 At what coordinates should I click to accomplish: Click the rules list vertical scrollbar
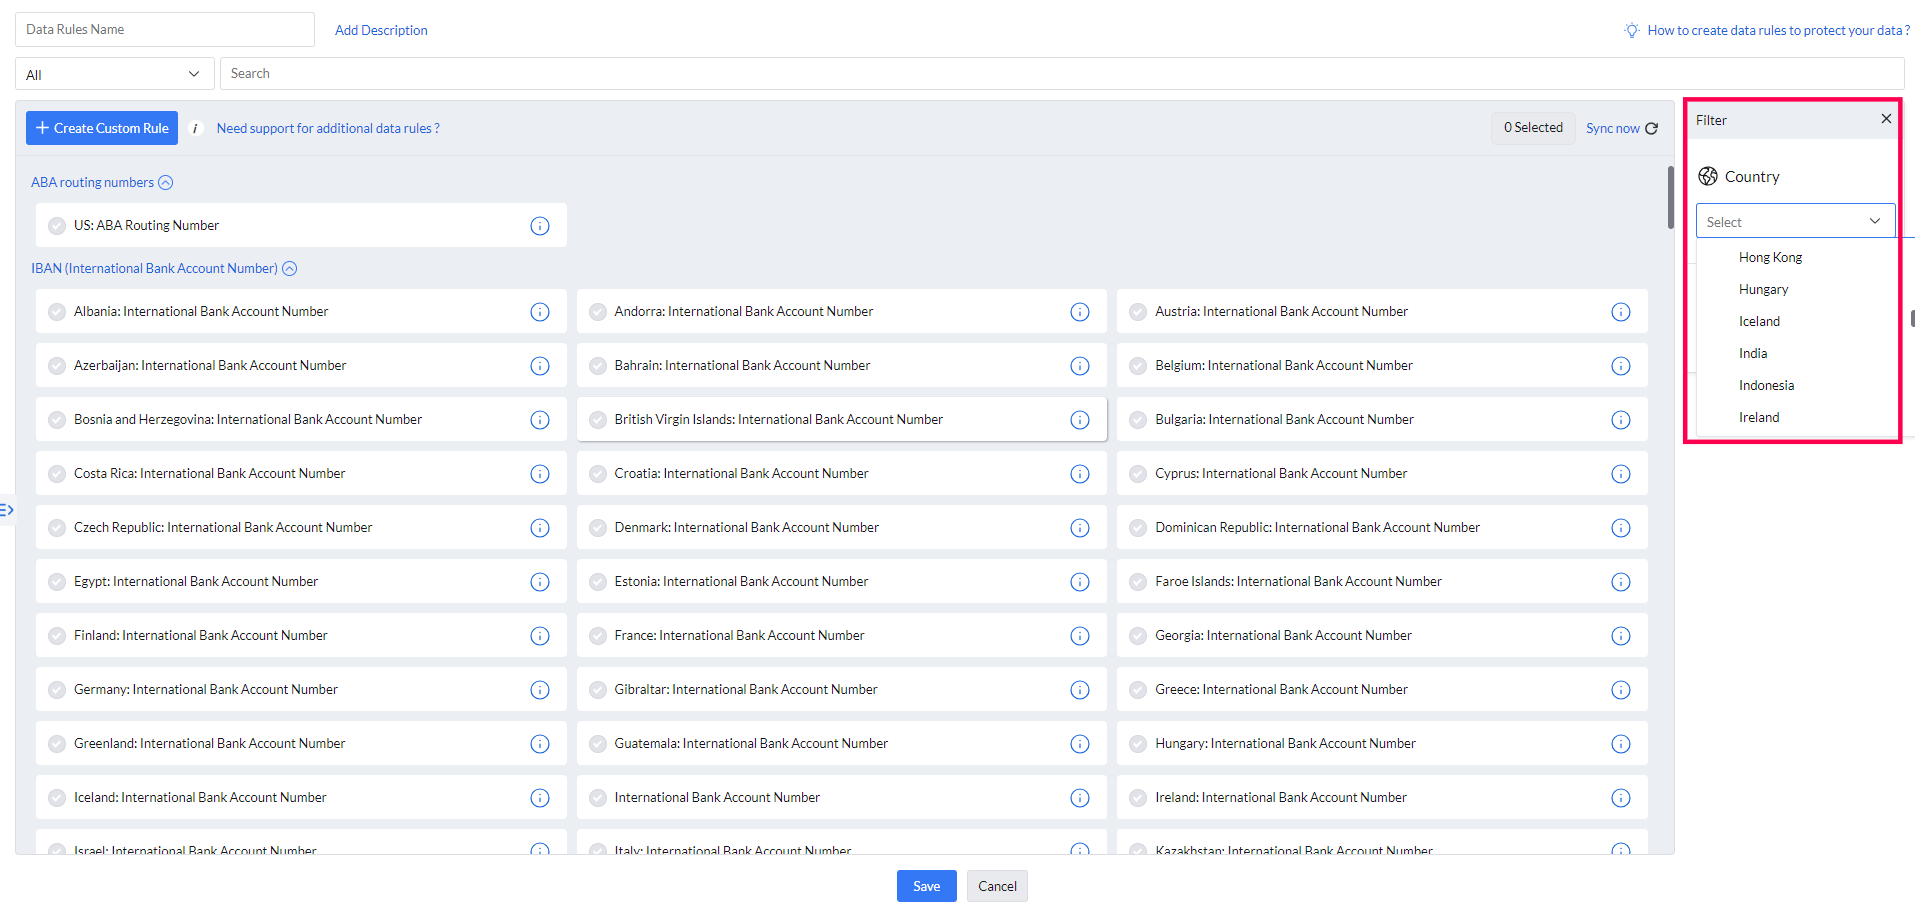[x=1670, y=197]
